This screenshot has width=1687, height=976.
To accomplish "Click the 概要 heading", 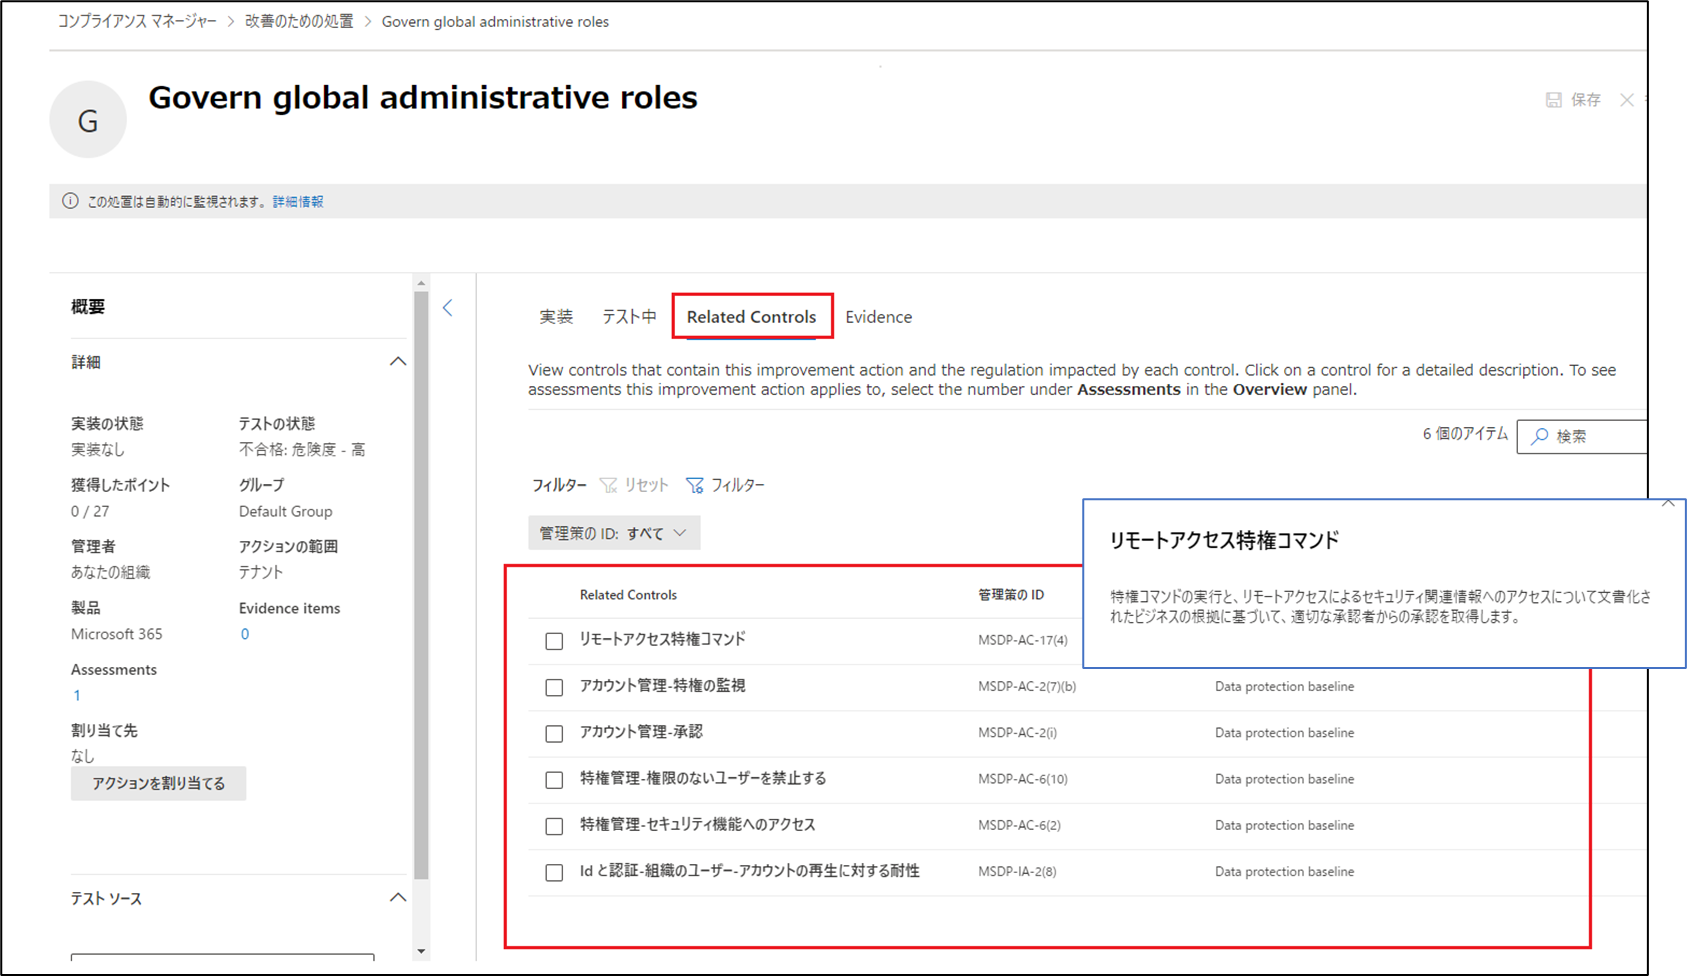I will point(88,307).
